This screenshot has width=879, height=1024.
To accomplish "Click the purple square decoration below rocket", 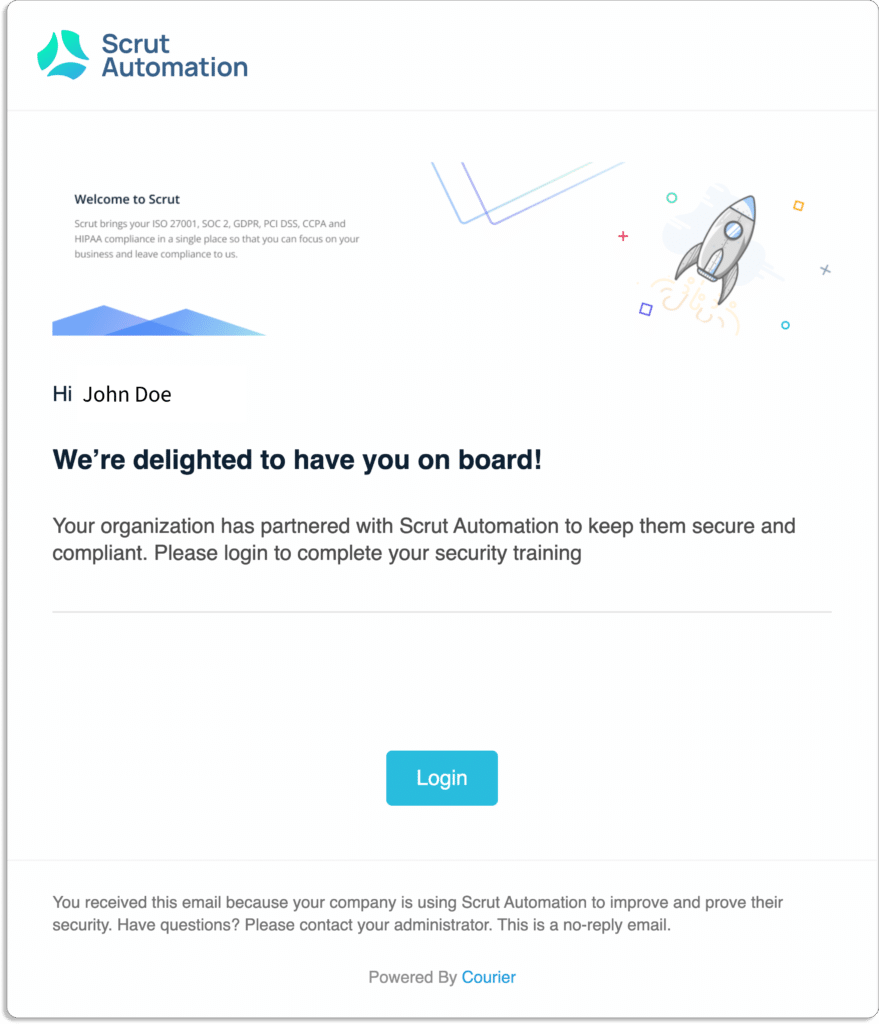I will [x=646, y=309].
